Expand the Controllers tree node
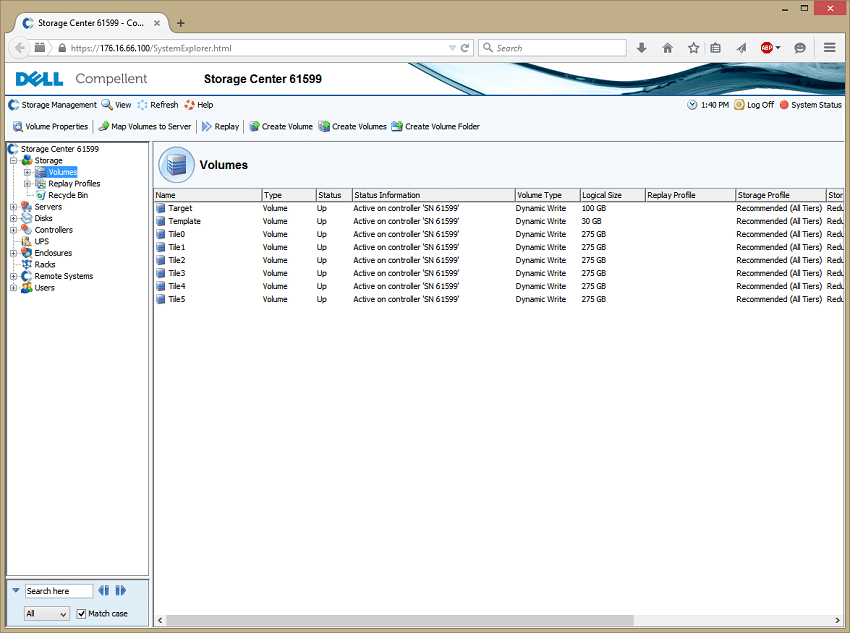850x633 pixels. (x=14, y=230)
